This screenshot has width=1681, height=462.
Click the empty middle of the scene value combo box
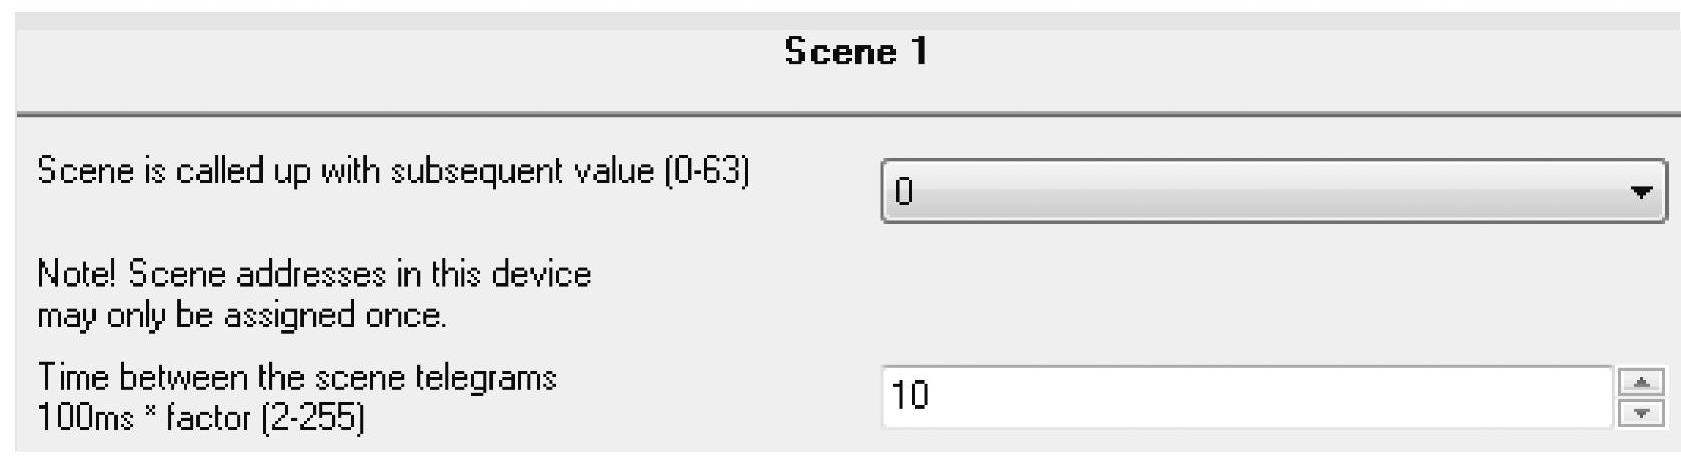[x=1250, y=191]
